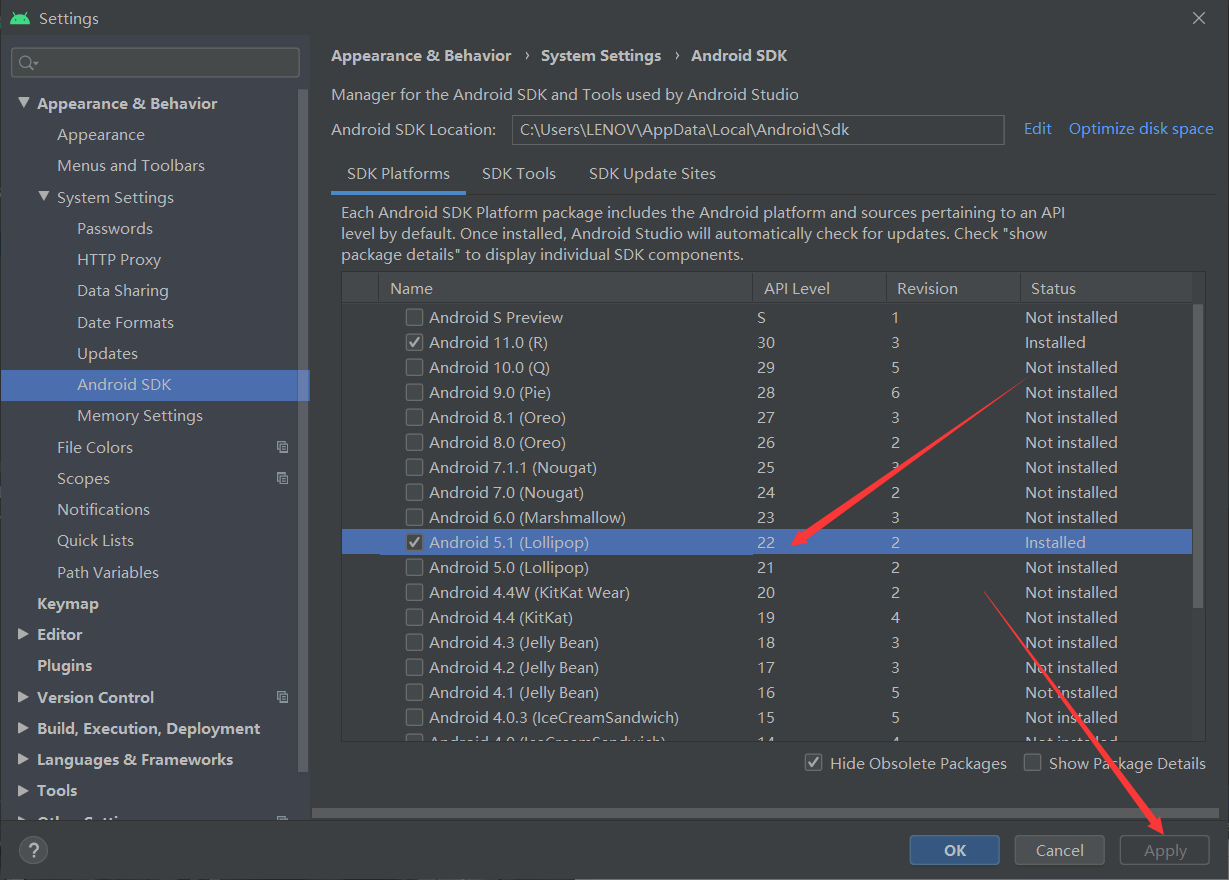Switch to the SDK Platforms tab
The width and height of the screenshot is (1229, 880).
click(x=398, y=174)
